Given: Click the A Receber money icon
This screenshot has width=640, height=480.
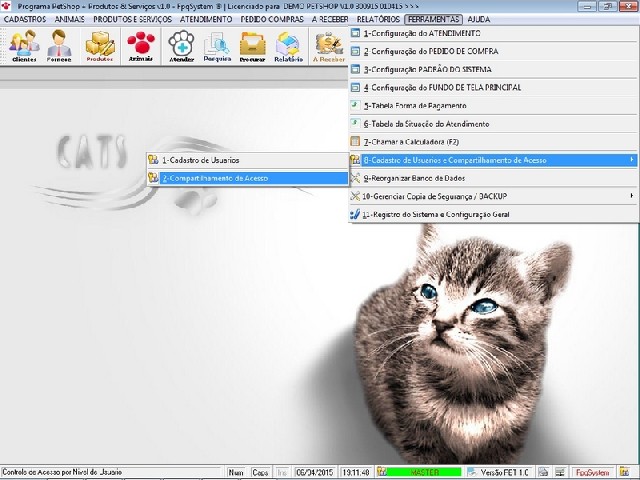Looking at the screenshot, I should click(329, 46).
